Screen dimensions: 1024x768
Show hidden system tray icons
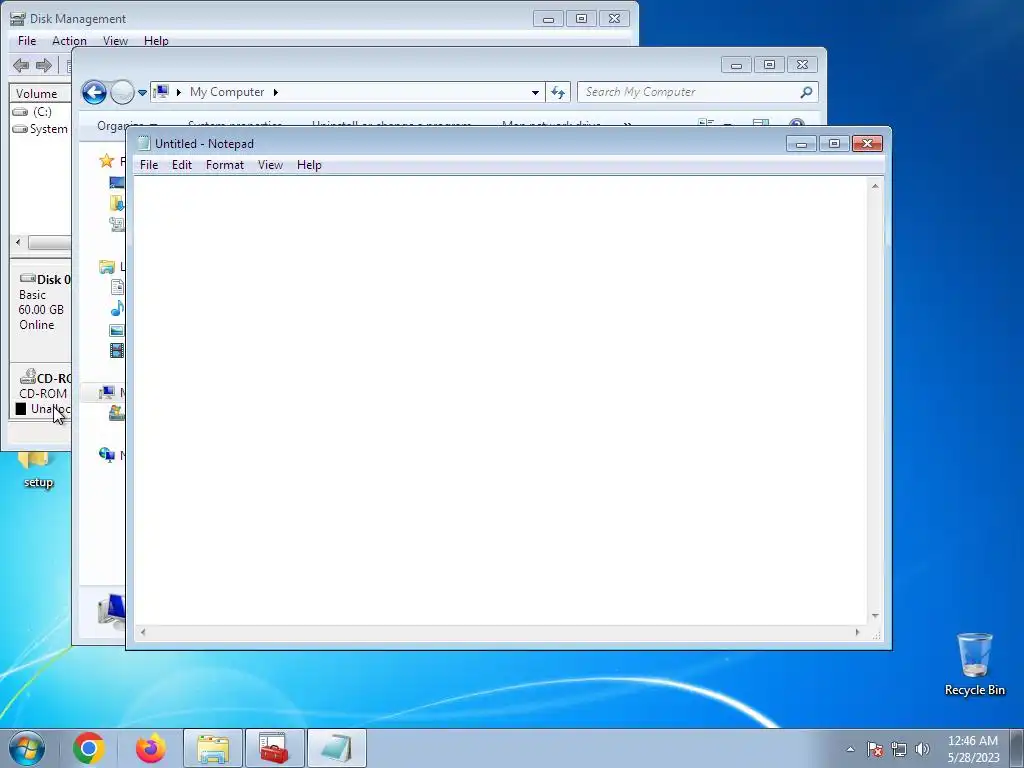(850, 749)
